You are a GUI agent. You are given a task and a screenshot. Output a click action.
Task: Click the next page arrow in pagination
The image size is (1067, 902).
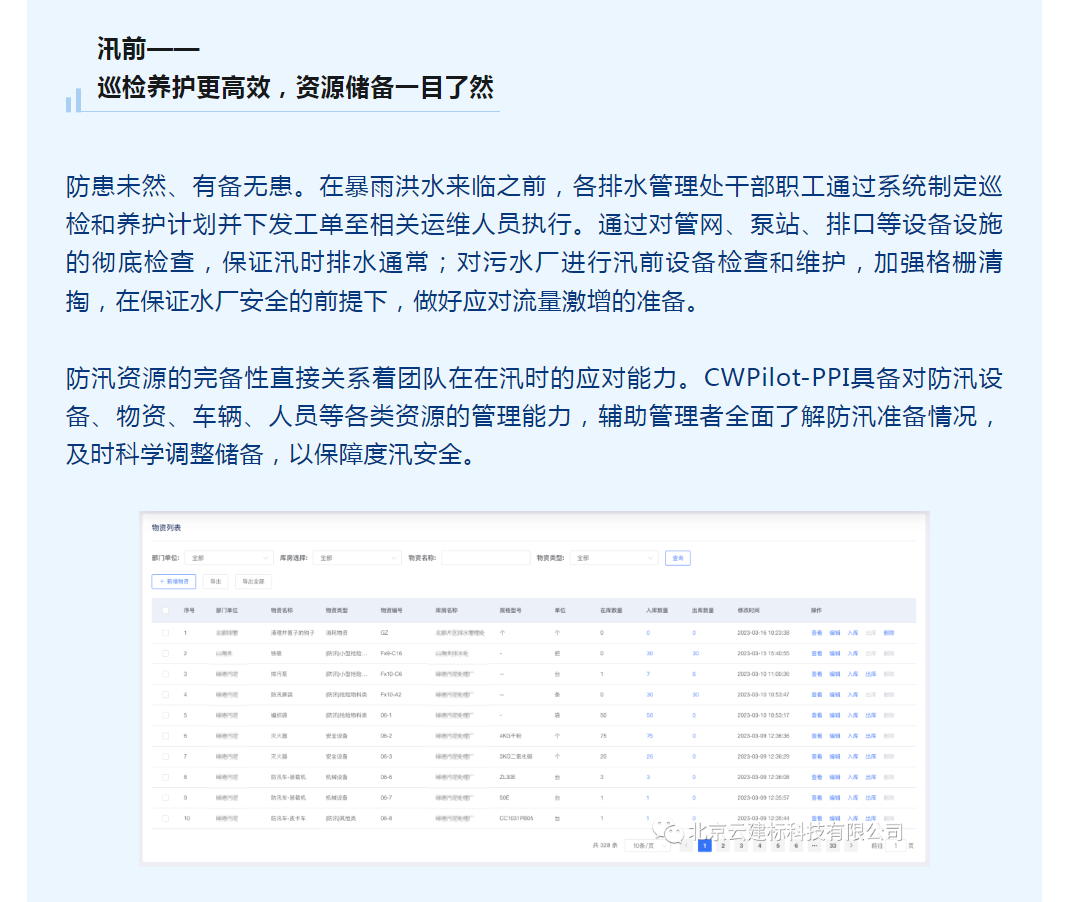point(851,845)
